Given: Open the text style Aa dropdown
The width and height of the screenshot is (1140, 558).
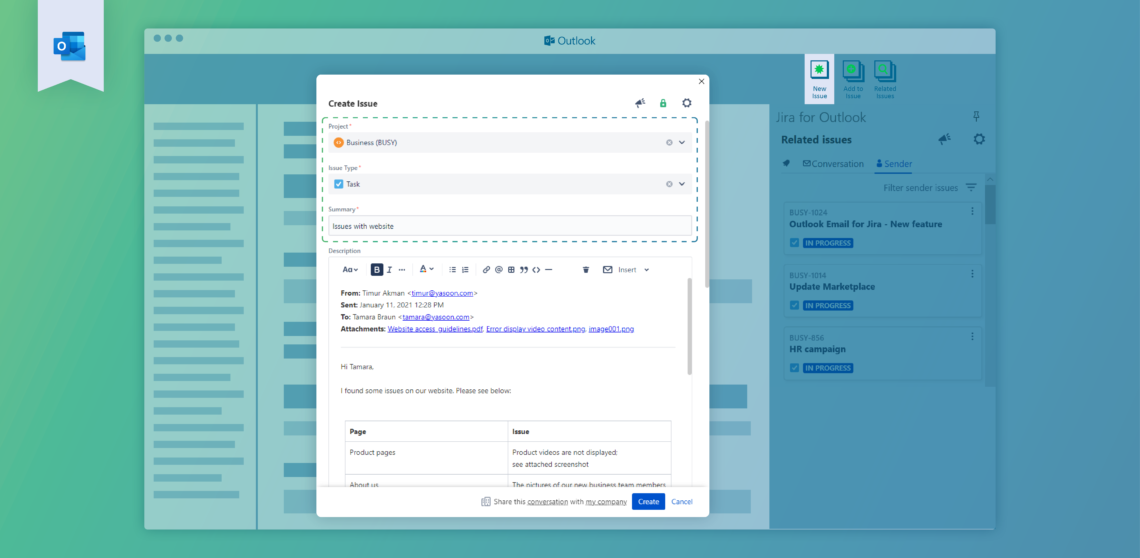Looking at the screenshot, I should pos(350,270).
